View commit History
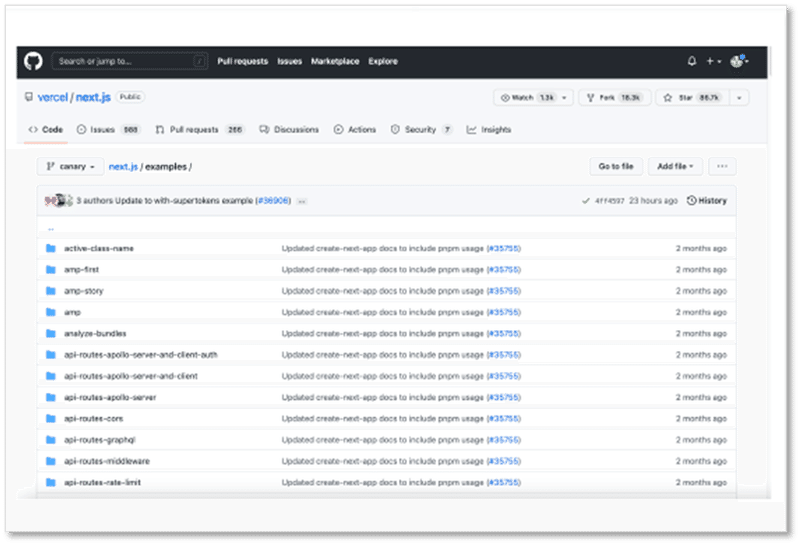 pyautogui.click(x=707, y=201)
